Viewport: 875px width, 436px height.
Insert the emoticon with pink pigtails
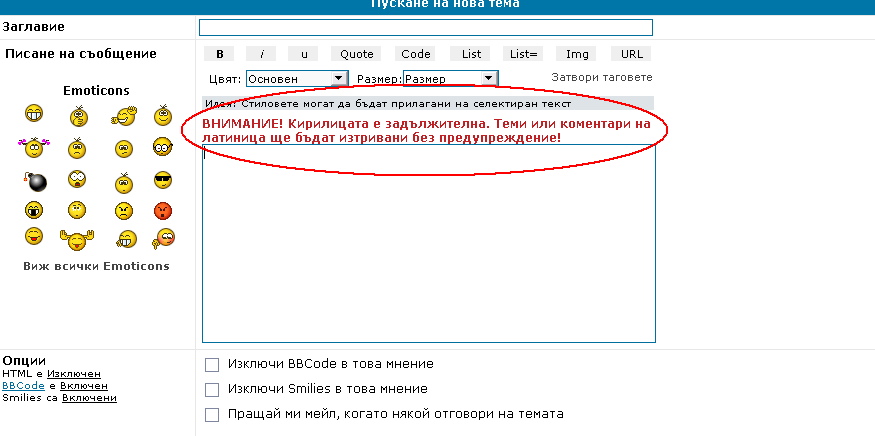tap(35, 148)
